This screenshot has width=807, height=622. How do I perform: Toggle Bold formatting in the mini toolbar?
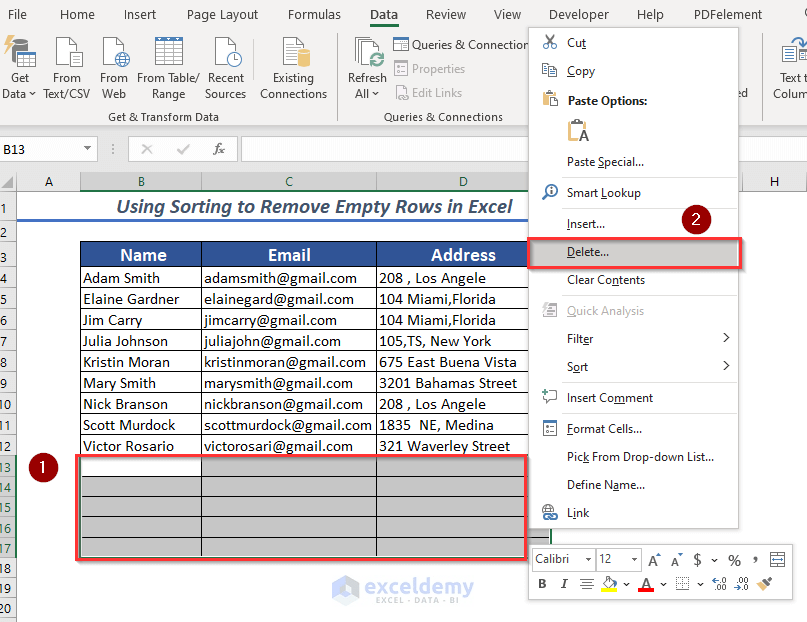coord(541,583)
